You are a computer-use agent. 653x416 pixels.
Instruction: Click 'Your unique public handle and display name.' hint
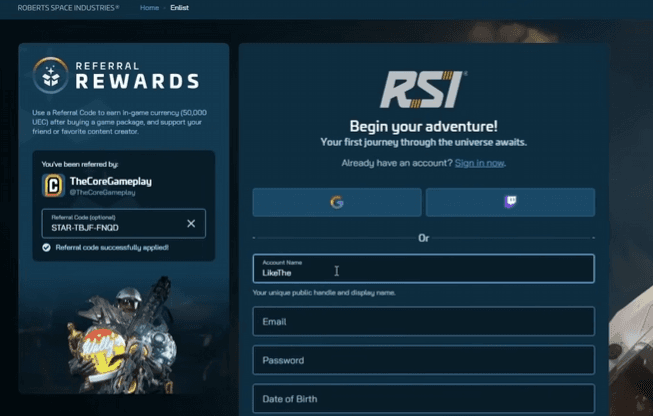coord(324,293)
